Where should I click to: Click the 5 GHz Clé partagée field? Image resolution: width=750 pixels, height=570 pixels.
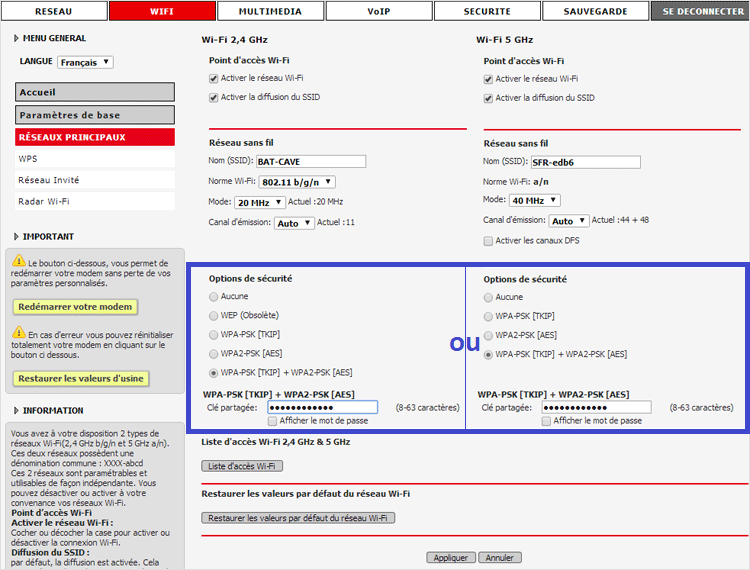596,407
